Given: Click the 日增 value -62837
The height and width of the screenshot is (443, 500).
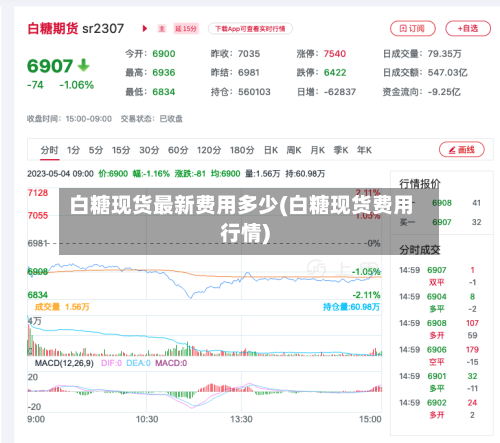Looking at the screenshot, I should 340,92.
